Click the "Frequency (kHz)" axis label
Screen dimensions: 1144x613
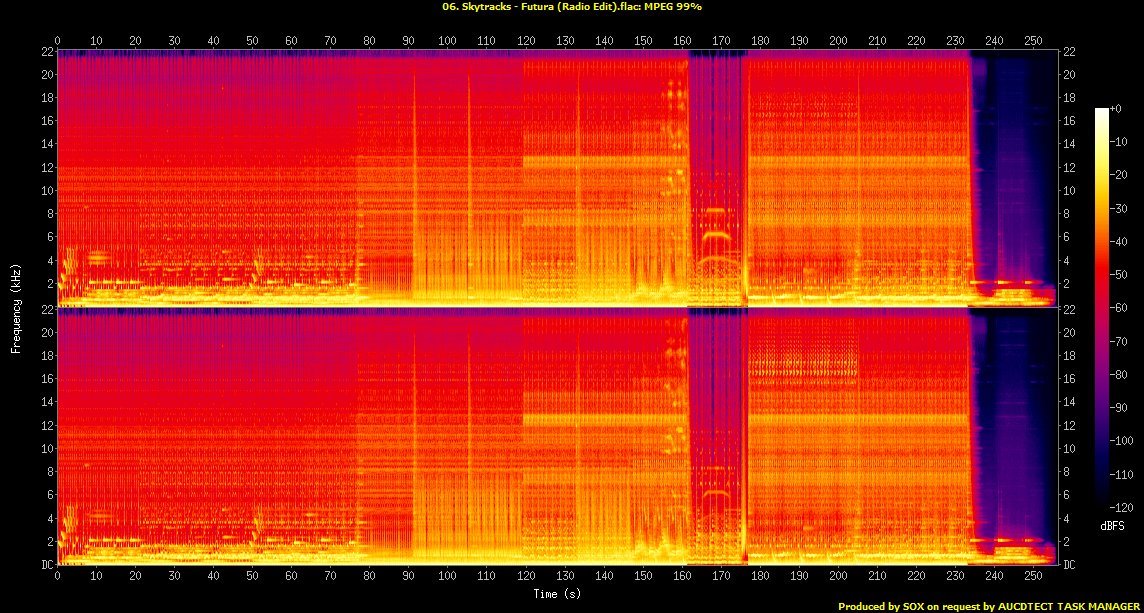click(16, 305)
